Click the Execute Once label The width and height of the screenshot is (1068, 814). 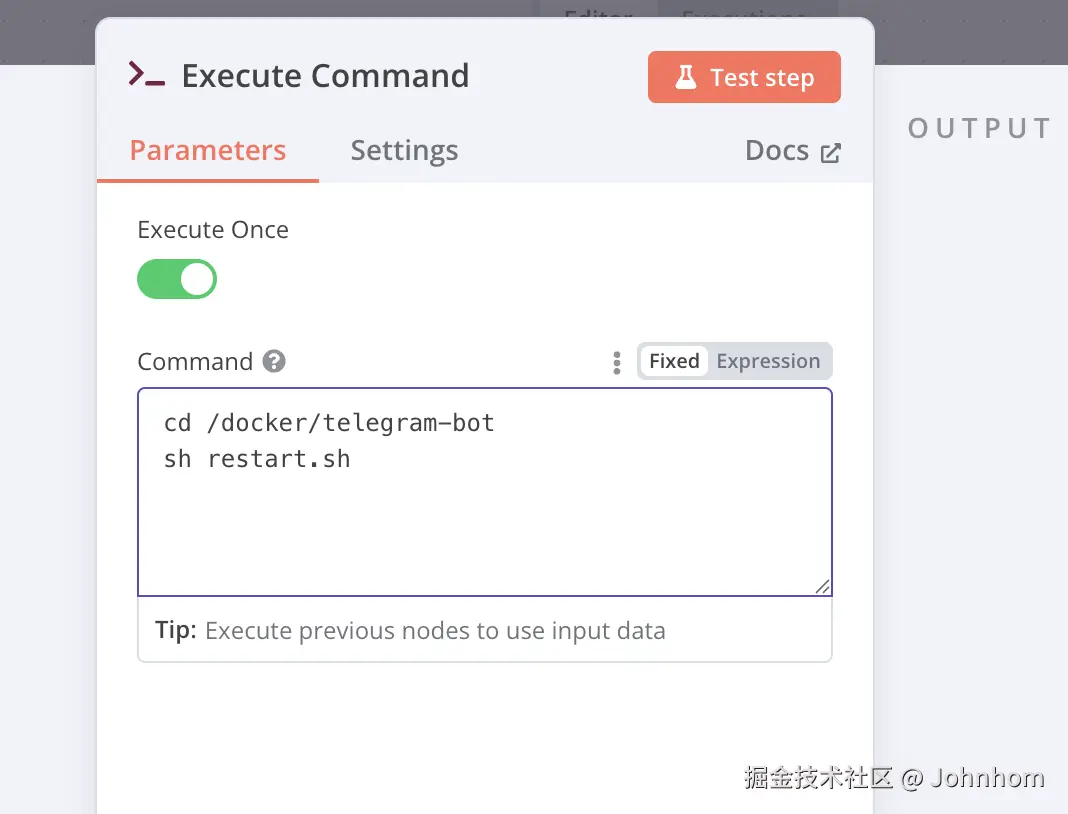[x=213, y=230]
